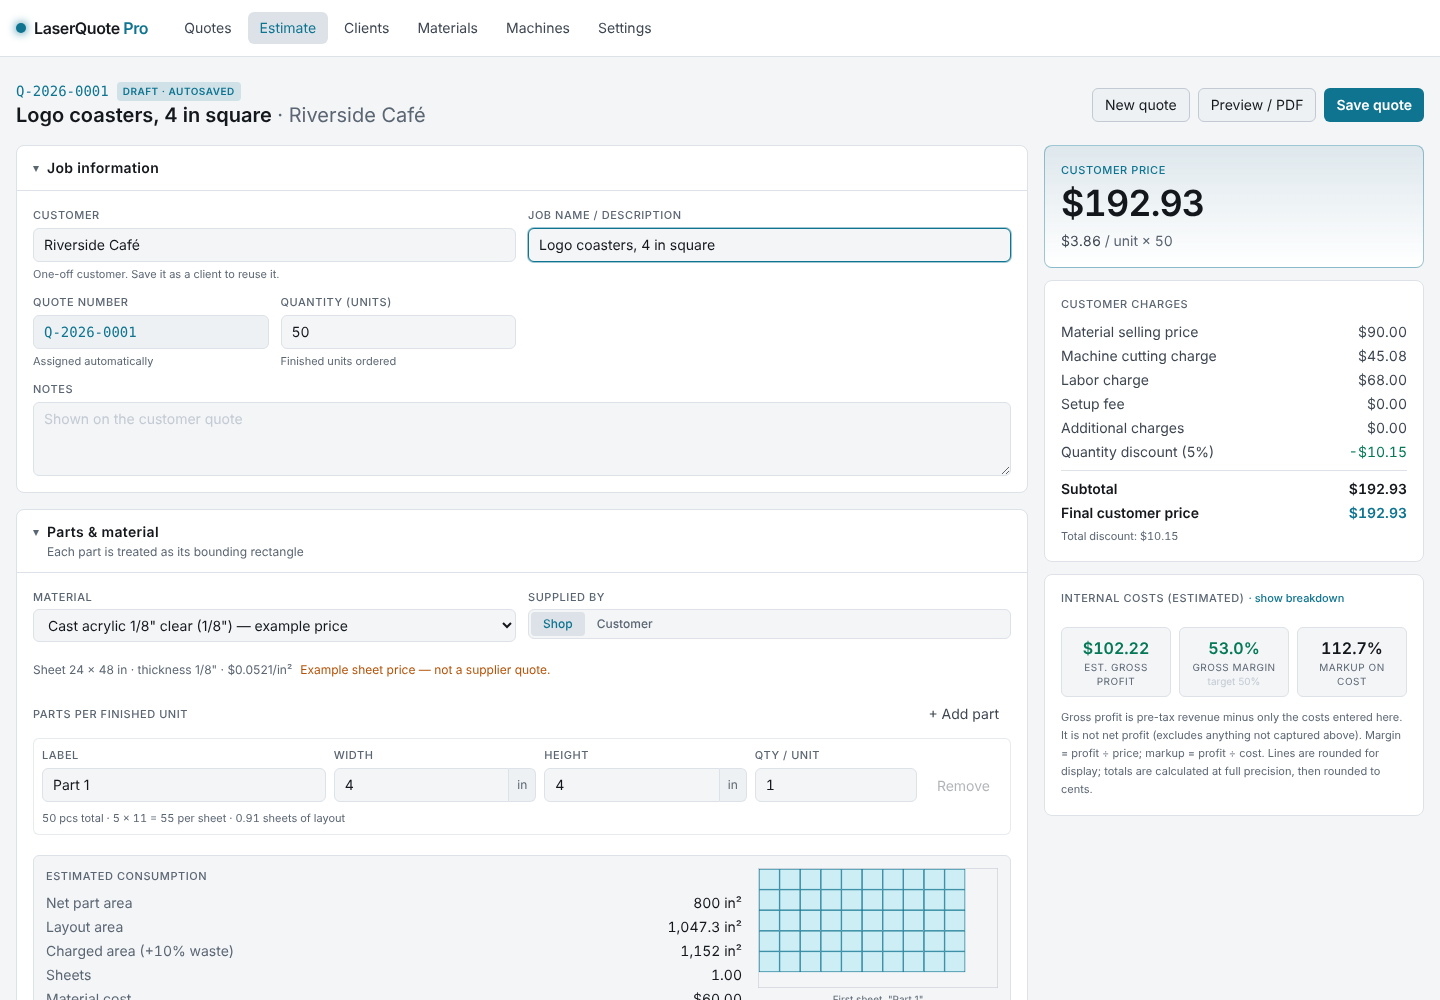Go to the Clients section
The width and height of the screenshot is (1440, 1000).
(x=366, y=28)
